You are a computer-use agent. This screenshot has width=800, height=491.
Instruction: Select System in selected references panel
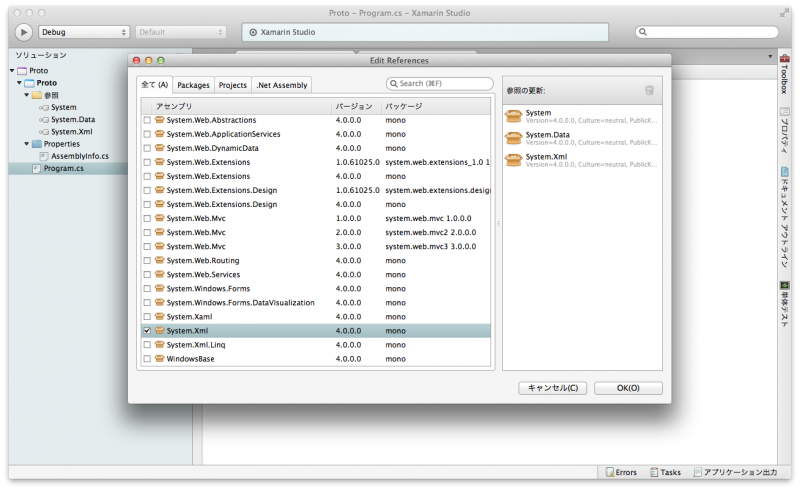[582, 116]
